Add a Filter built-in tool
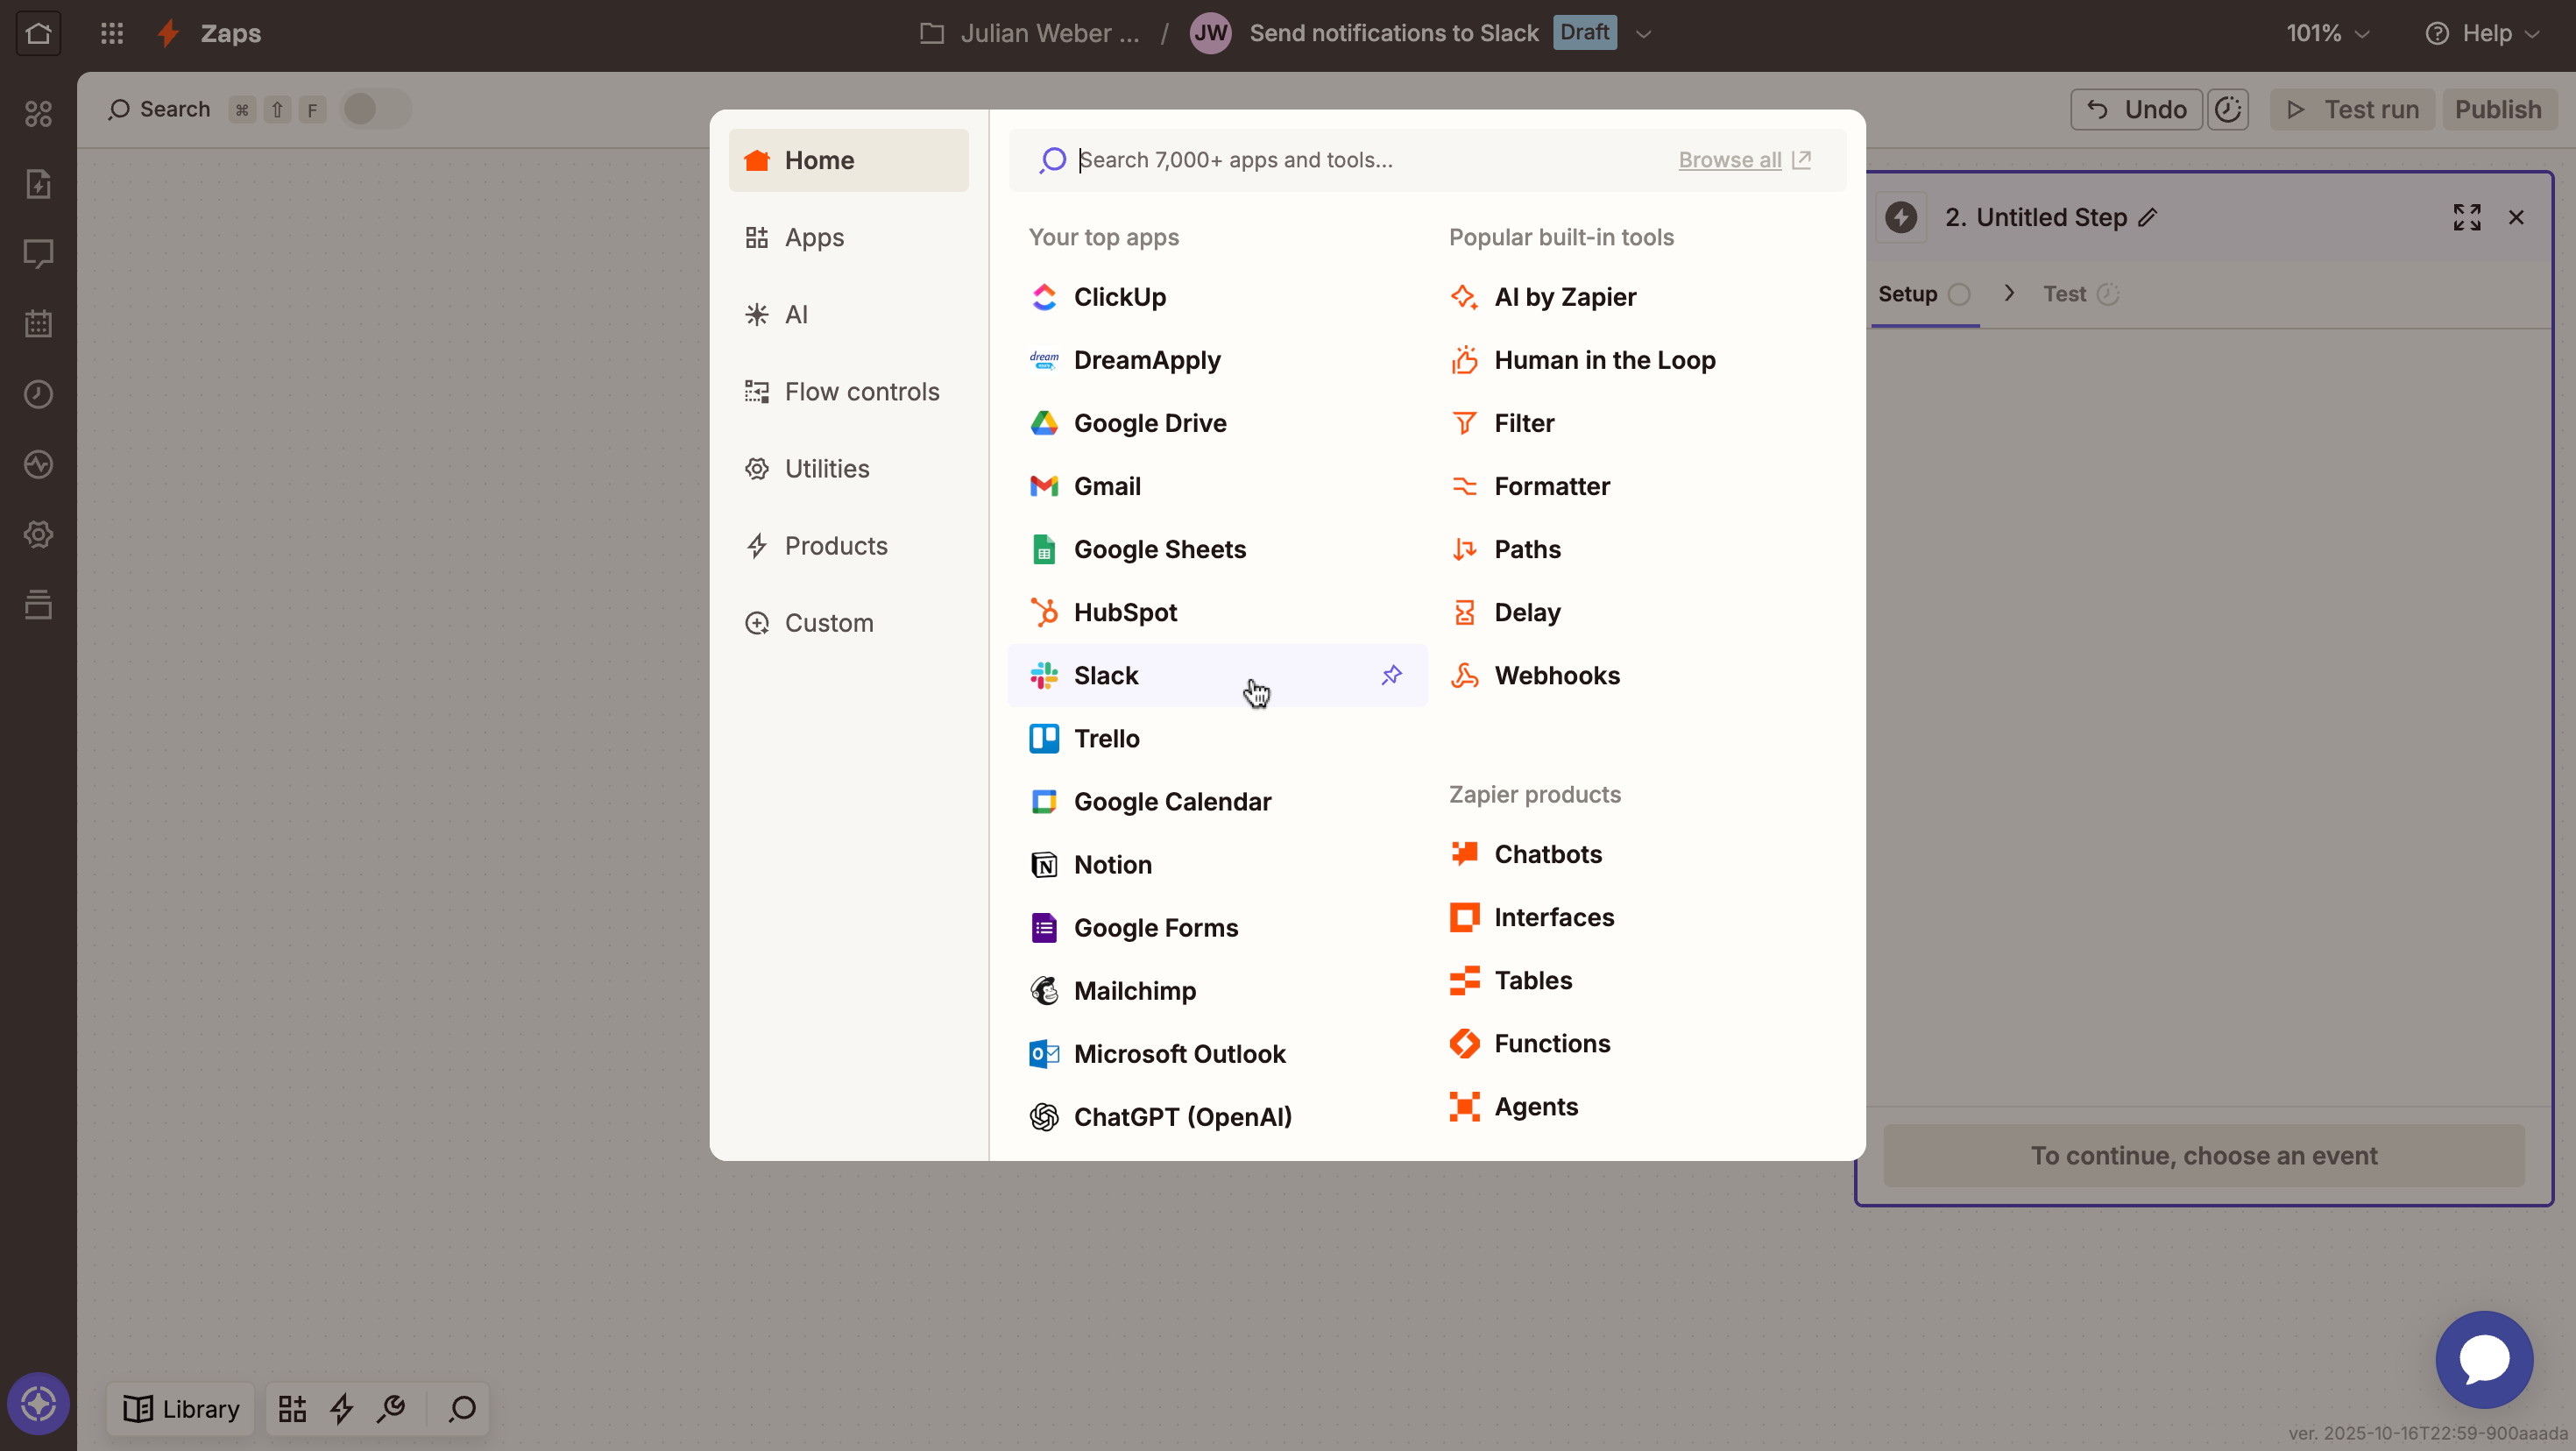This screenshot has height=1451, width=2576. coord(1637,423)
